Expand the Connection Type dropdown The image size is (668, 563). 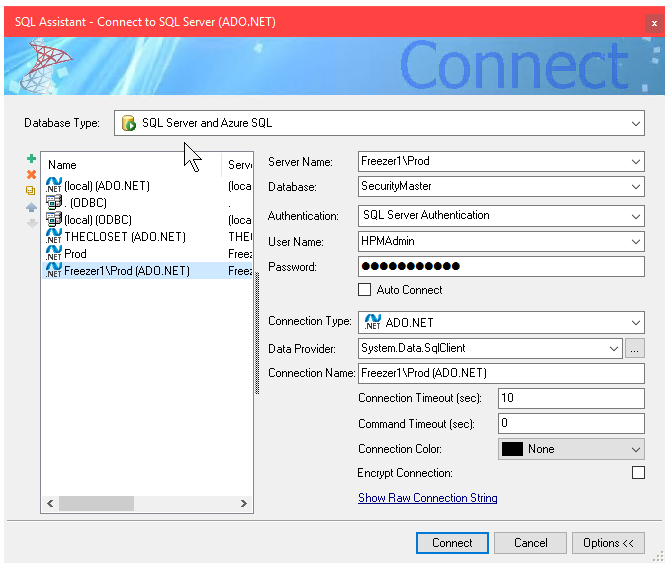(x=636, y=323)
